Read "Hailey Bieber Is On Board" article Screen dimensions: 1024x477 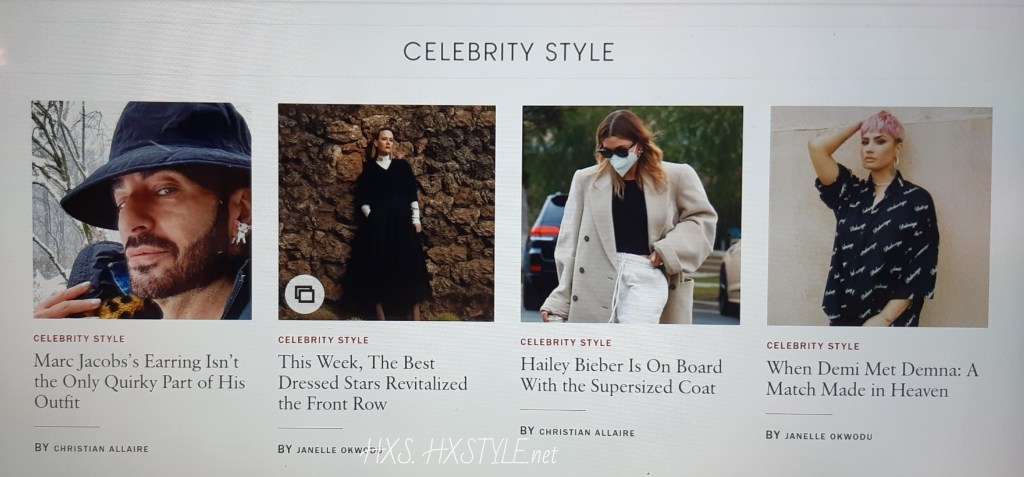point(621,376)
